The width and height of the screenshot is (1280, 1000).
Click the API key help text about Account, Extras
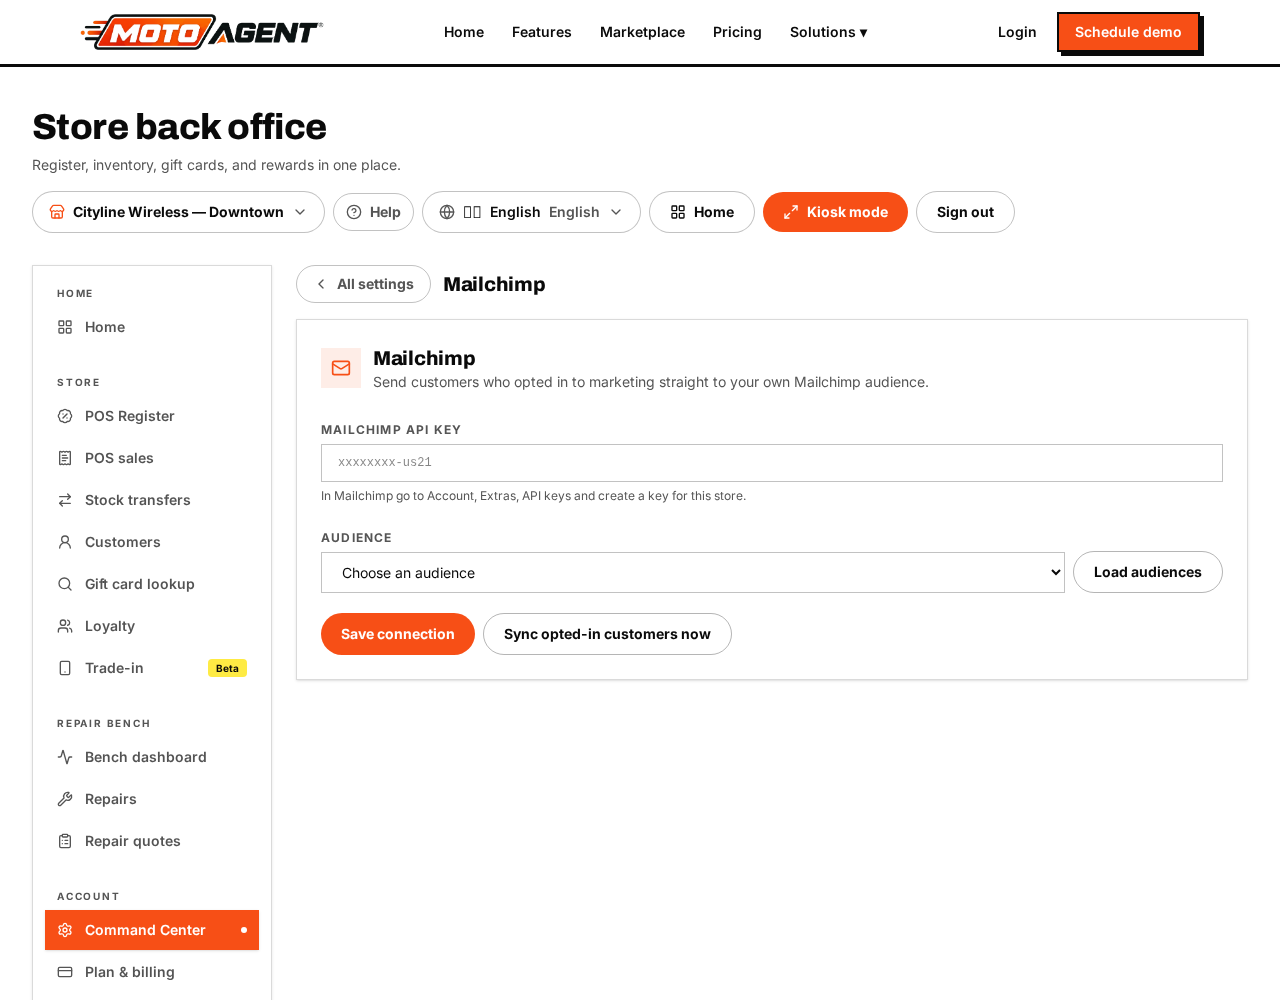click(x=533, y=496)
